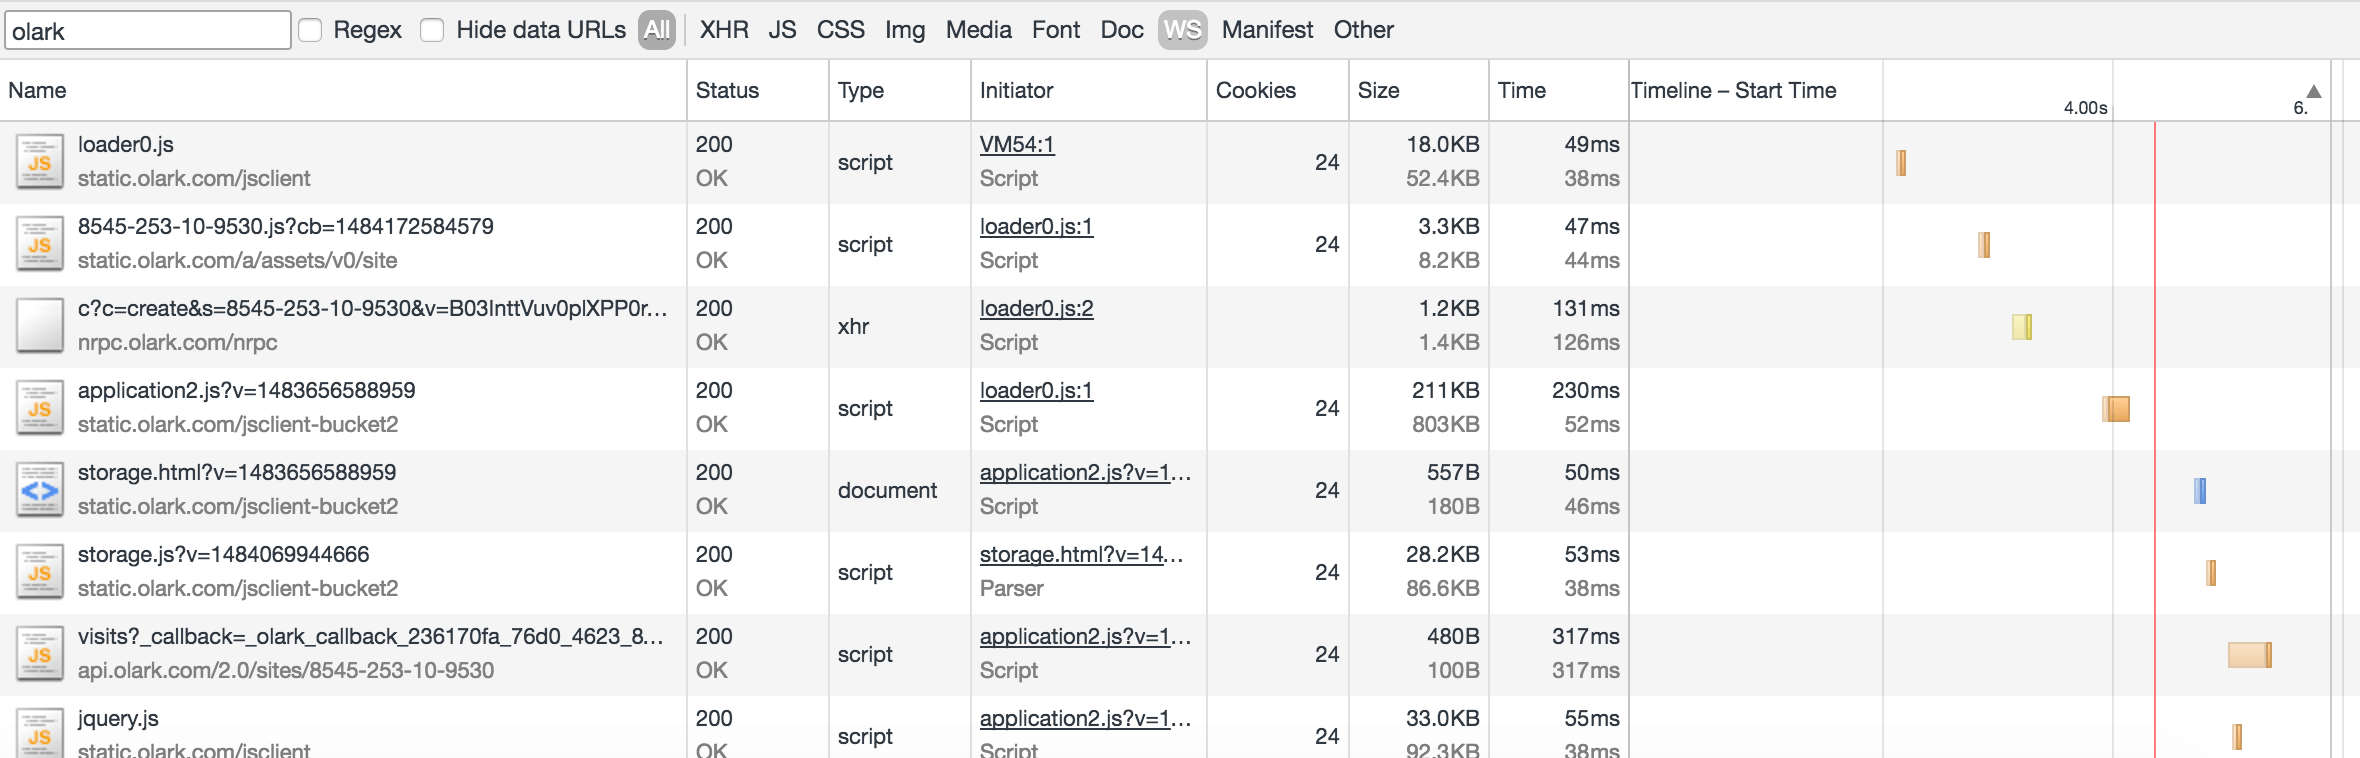Open the loader0.js:2 initiator link

coord(1036,308)
